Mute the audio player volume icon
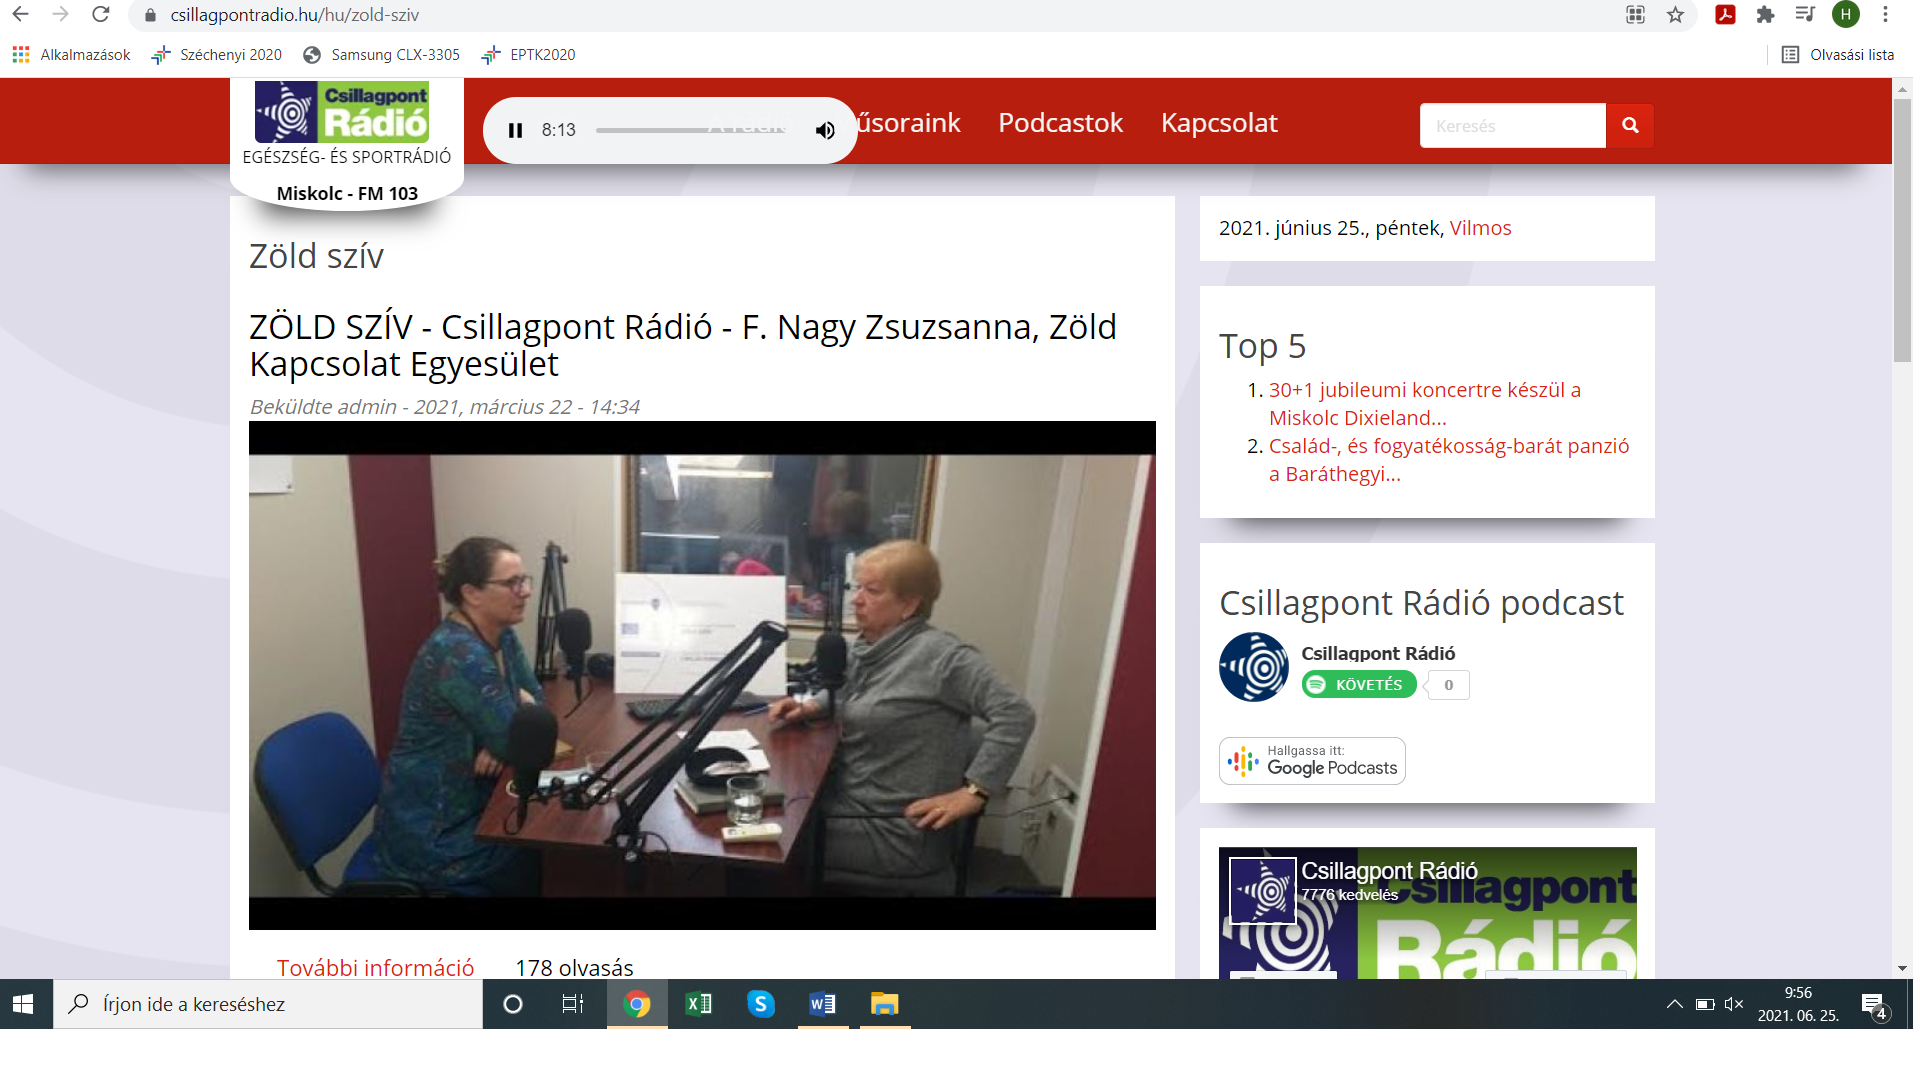This screenshot has height=1080, width=1920. [x=825, y=130]
